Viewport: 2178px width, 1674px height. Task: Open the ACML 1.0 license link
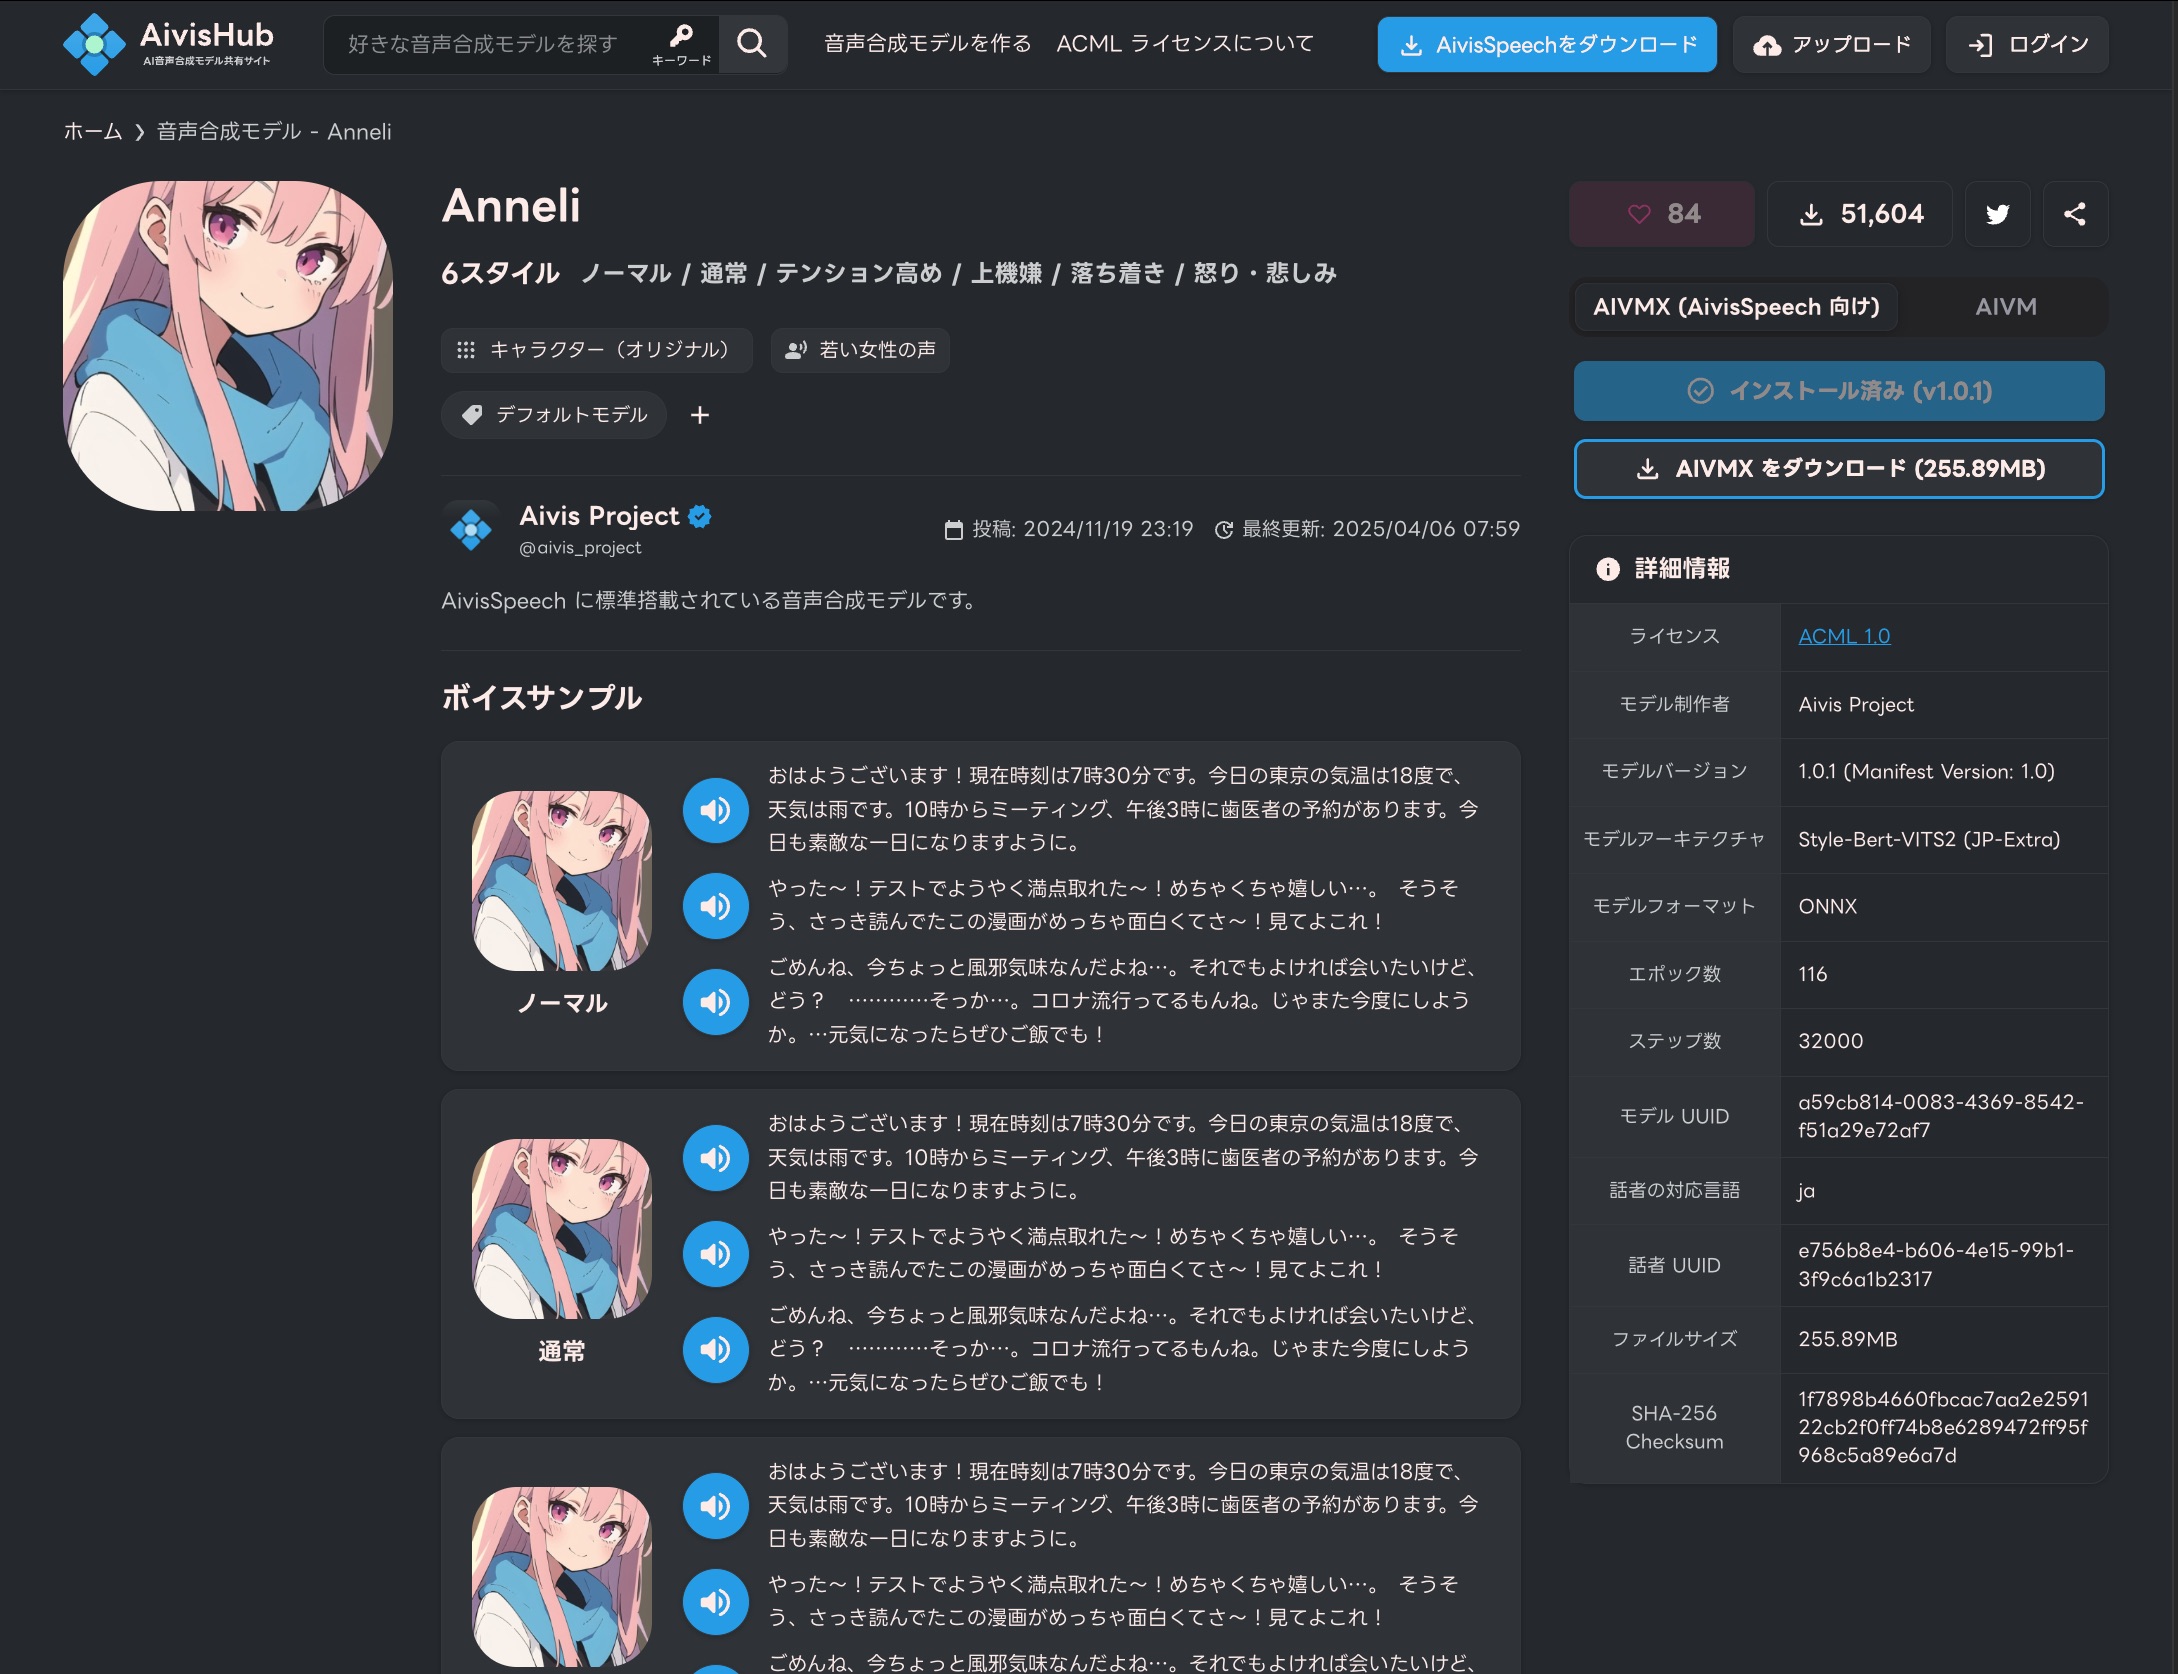[x=1844, y=636]
